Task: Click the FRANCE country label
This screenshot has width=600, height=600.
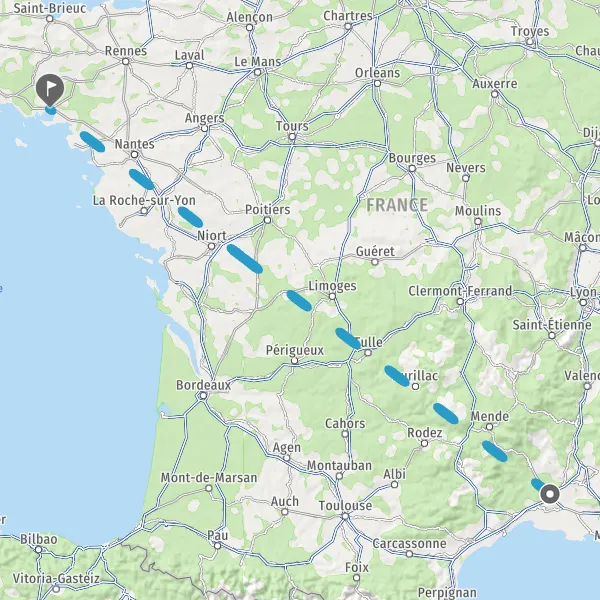Action: click(397, 205)
